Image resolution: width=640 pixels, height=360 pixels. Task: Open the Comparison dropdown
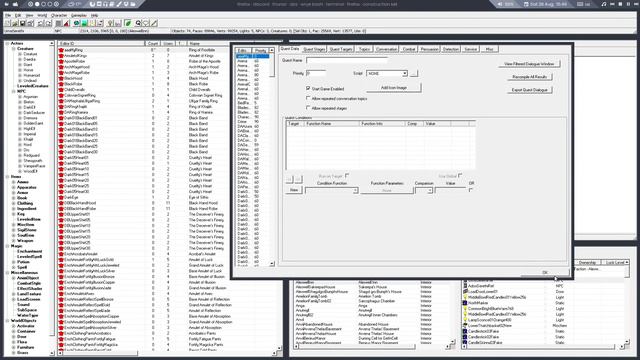click(429, 191)
